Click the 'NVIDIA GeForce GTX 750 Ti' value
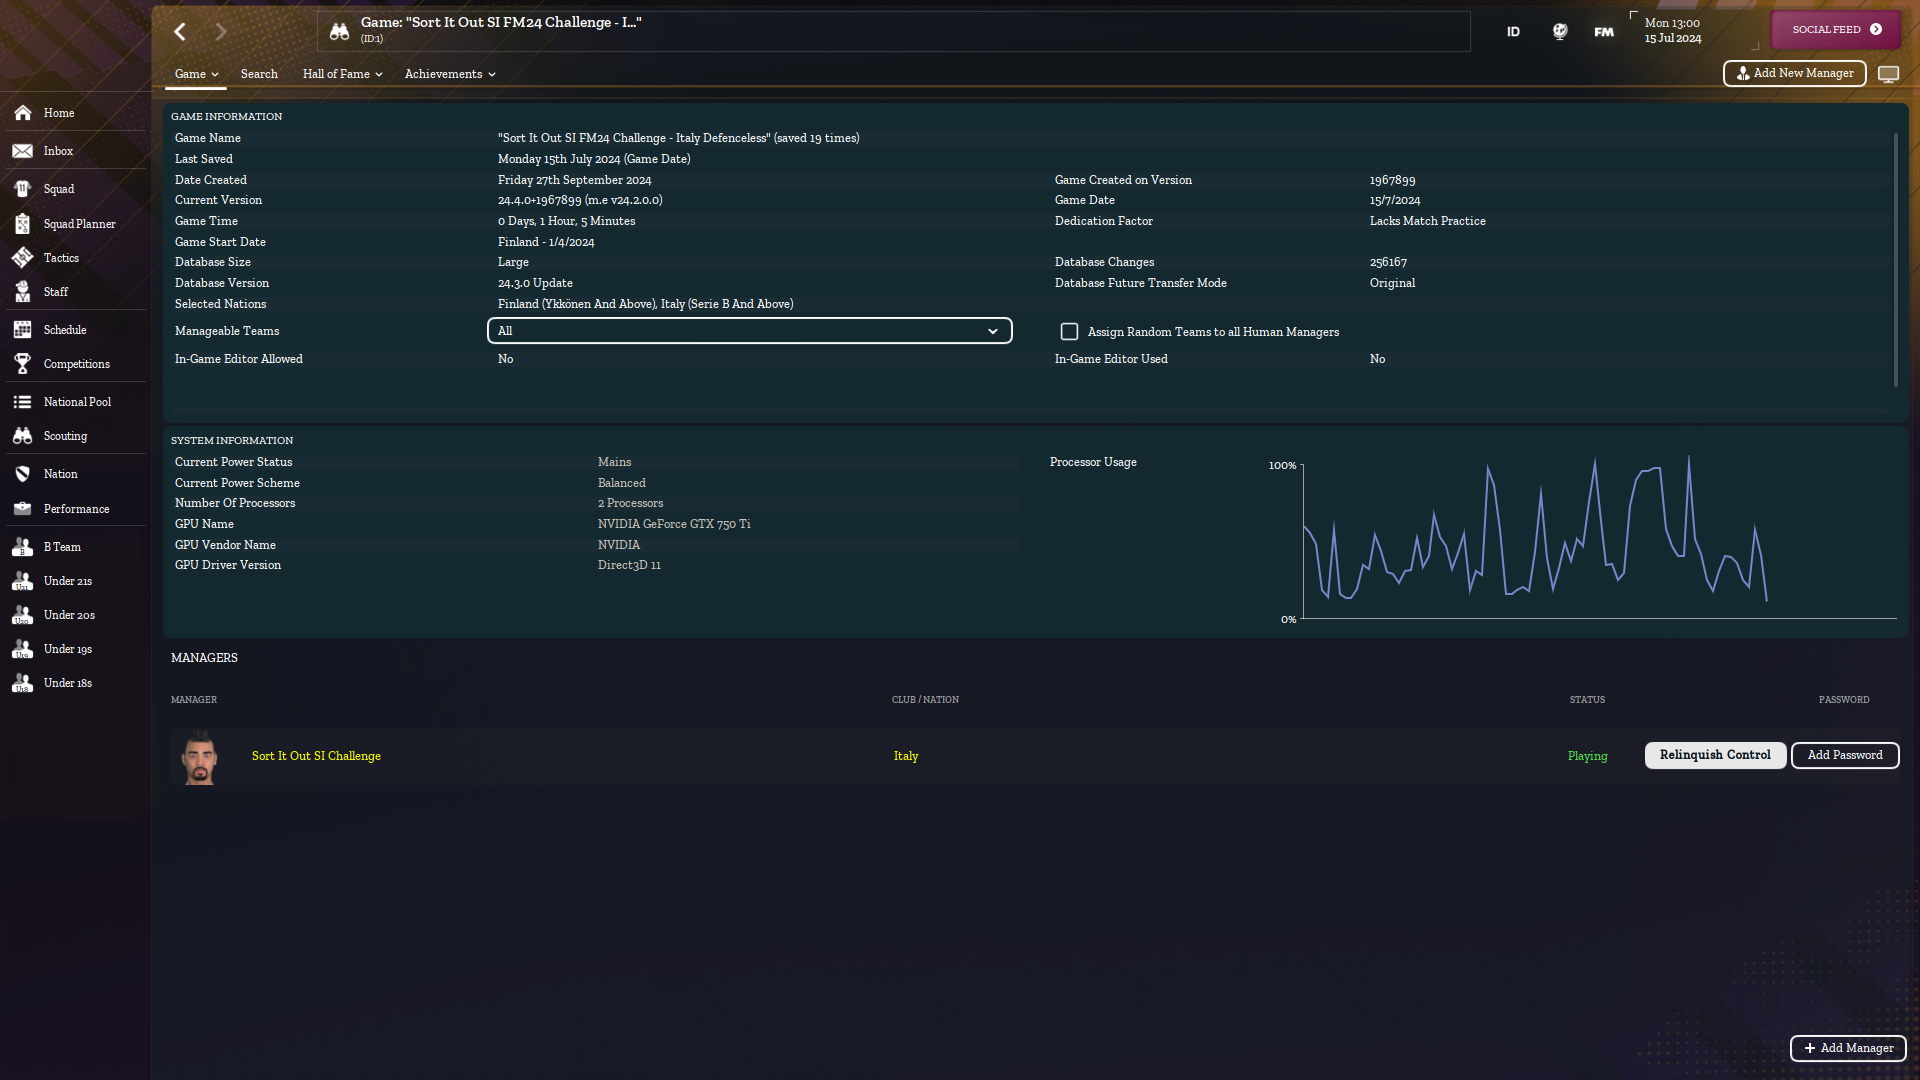1920x1080 pixels. click(x=674, y=524)
